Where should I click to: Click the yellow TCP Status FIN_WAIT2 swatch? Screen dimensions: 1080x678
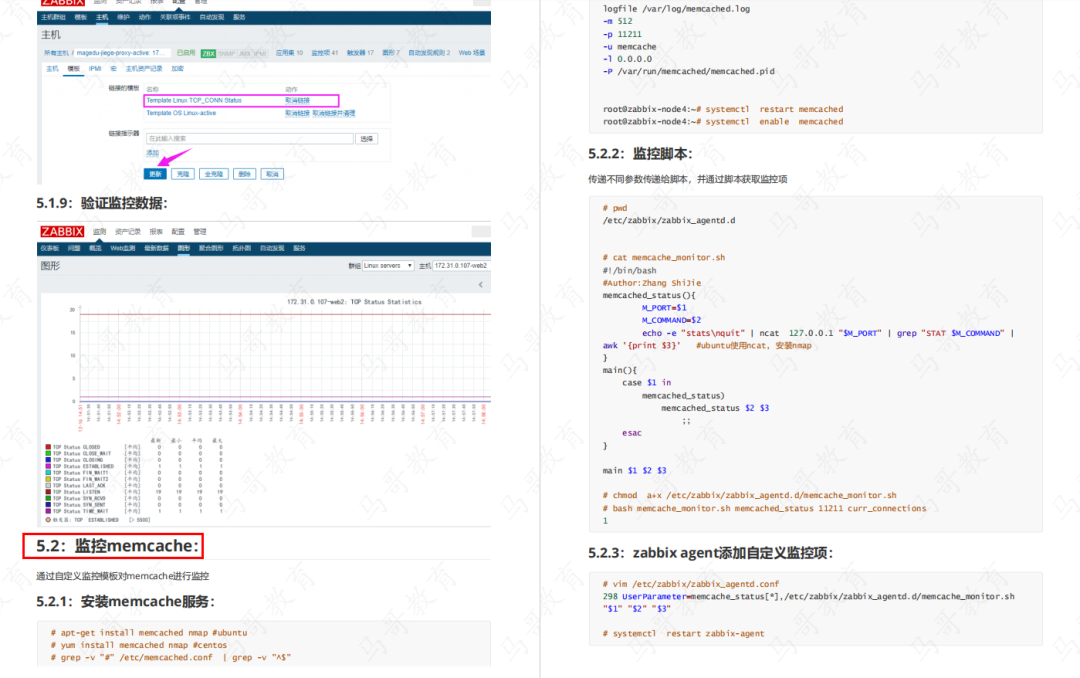(48, 479)
